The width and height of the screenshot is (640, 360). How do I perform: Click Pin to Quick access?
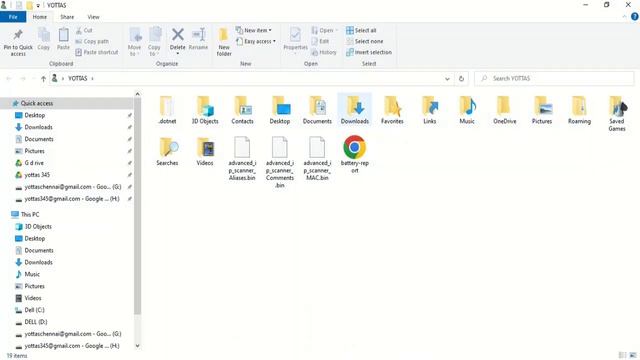click(x=18, y=42)
